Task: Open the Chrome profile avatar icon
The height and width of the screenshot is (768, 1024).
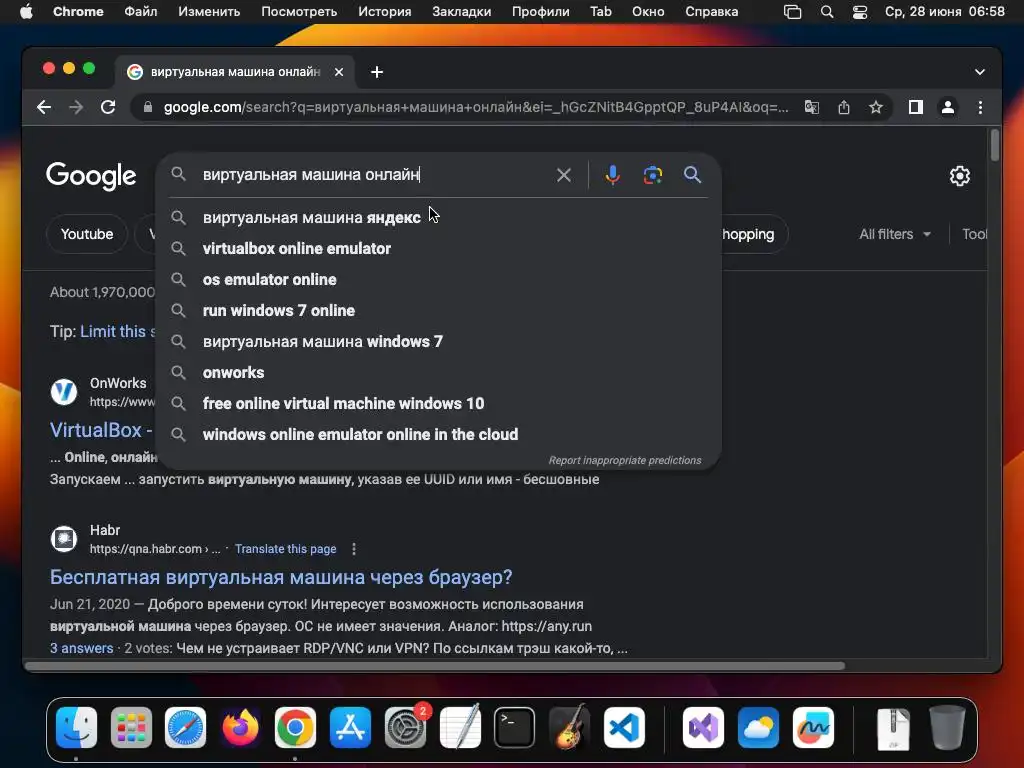Action: pos(948,107)
